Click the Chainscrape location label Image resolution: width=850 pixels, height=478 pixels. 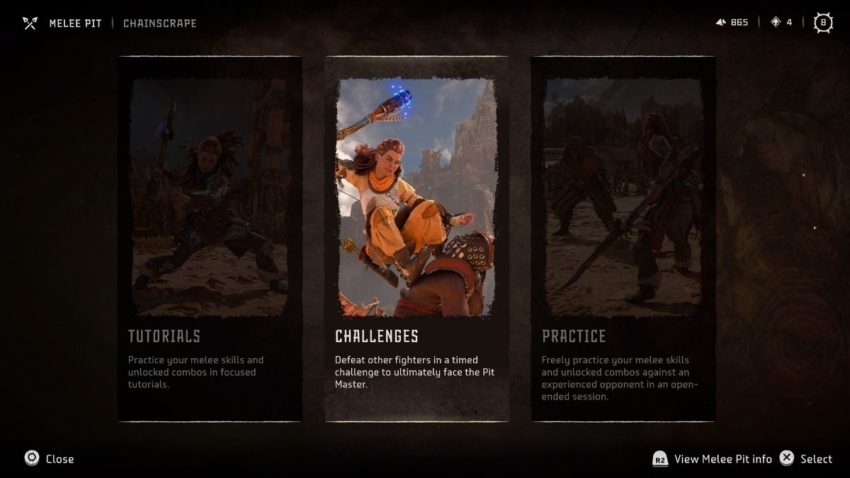point(160,23)
